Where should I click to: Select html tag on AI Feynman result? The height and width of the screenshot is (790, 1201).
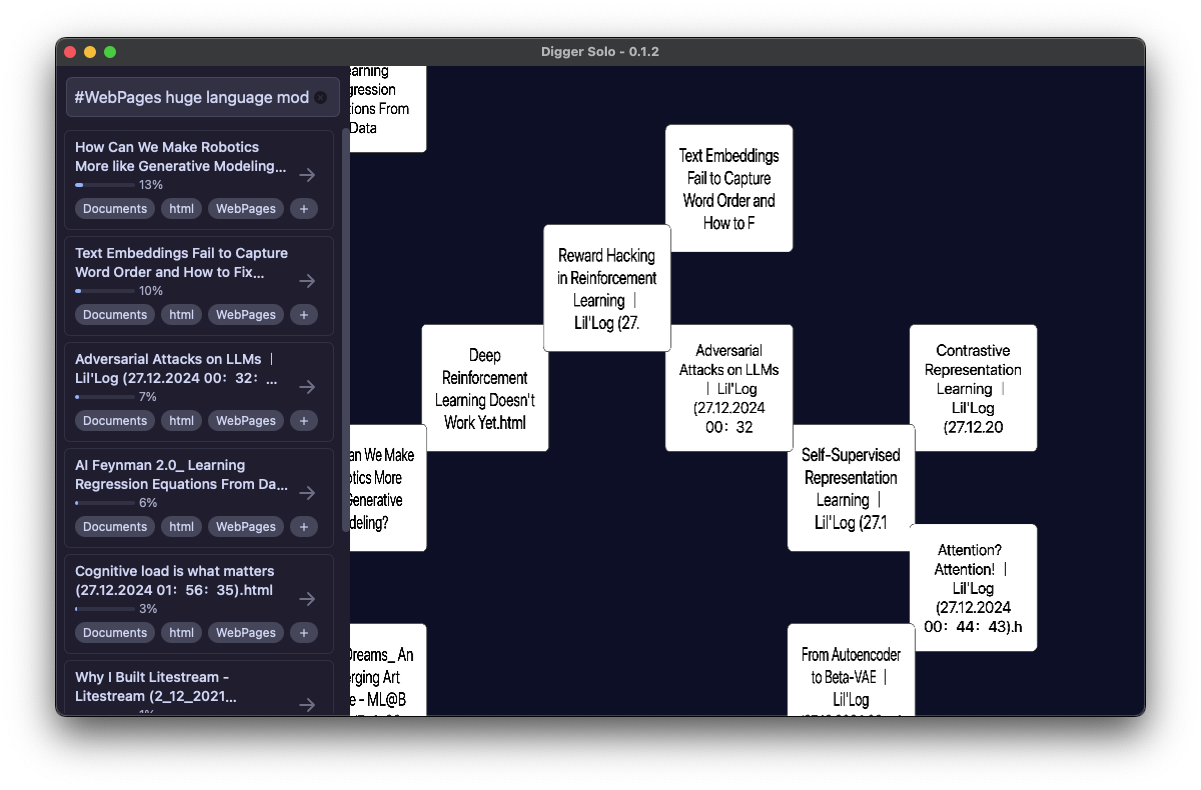point(181,527)
